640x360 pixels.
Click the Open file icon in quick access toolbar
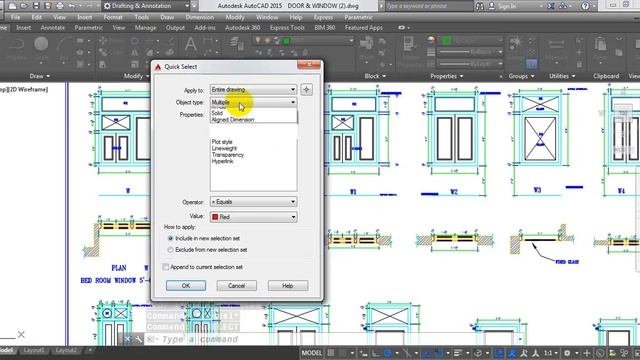pos(24,6)
